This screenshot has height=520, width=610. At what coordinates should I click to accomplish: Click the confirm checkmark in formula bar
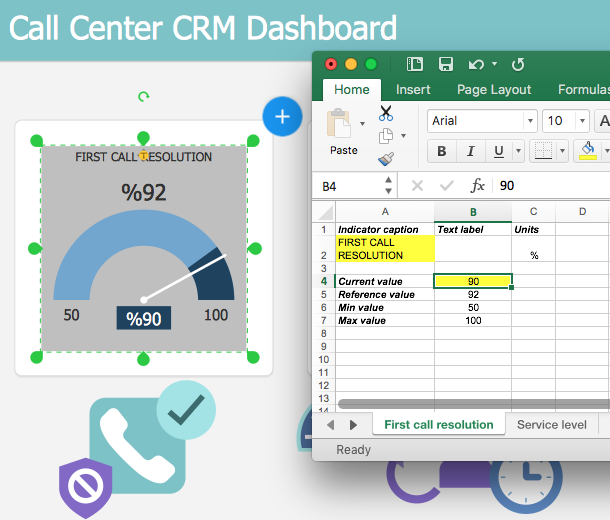[447, 186]
